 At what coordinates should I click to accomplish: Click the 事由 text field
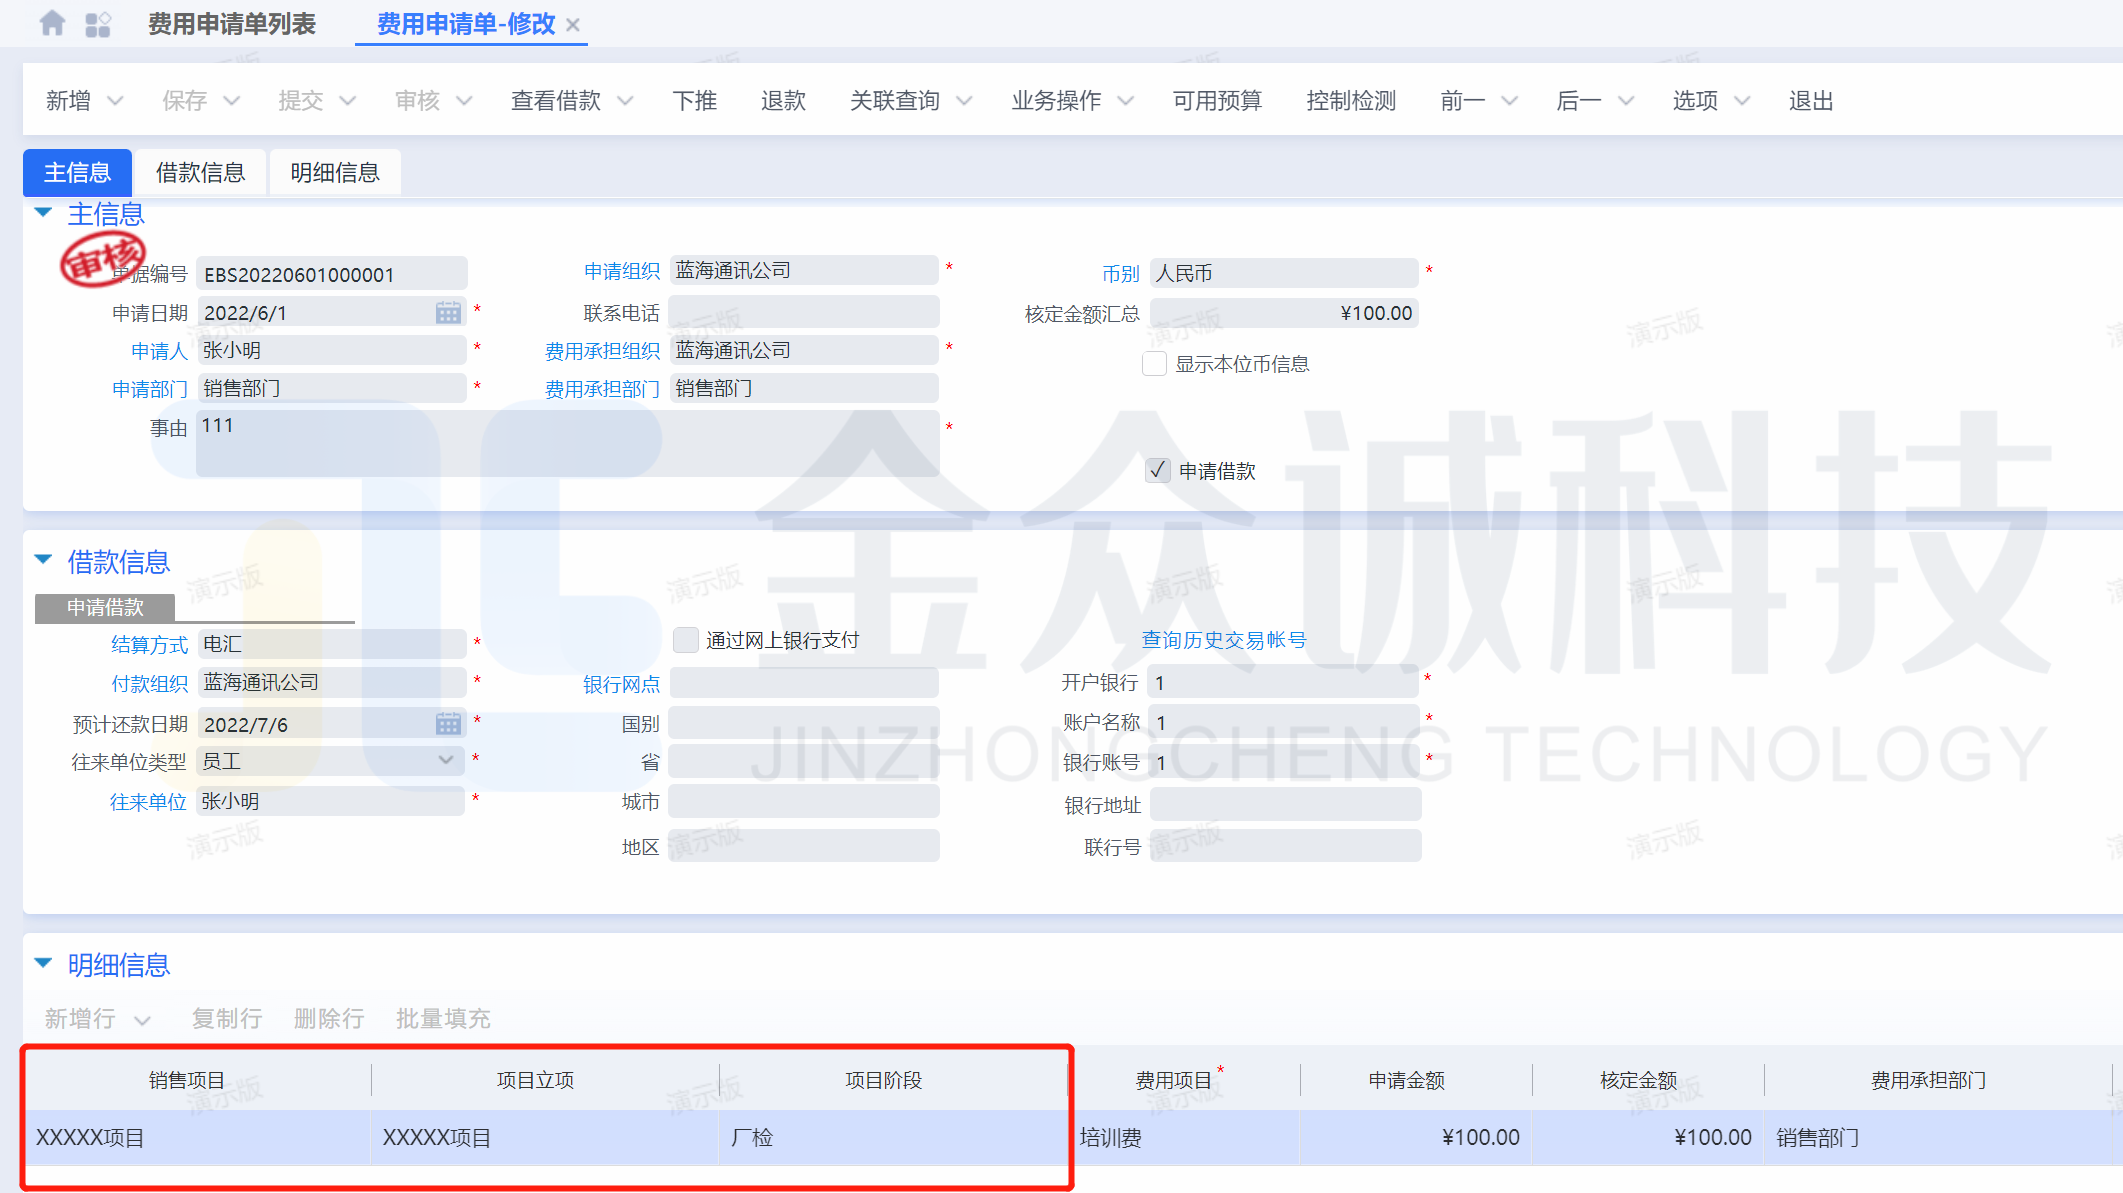[567, 443]
